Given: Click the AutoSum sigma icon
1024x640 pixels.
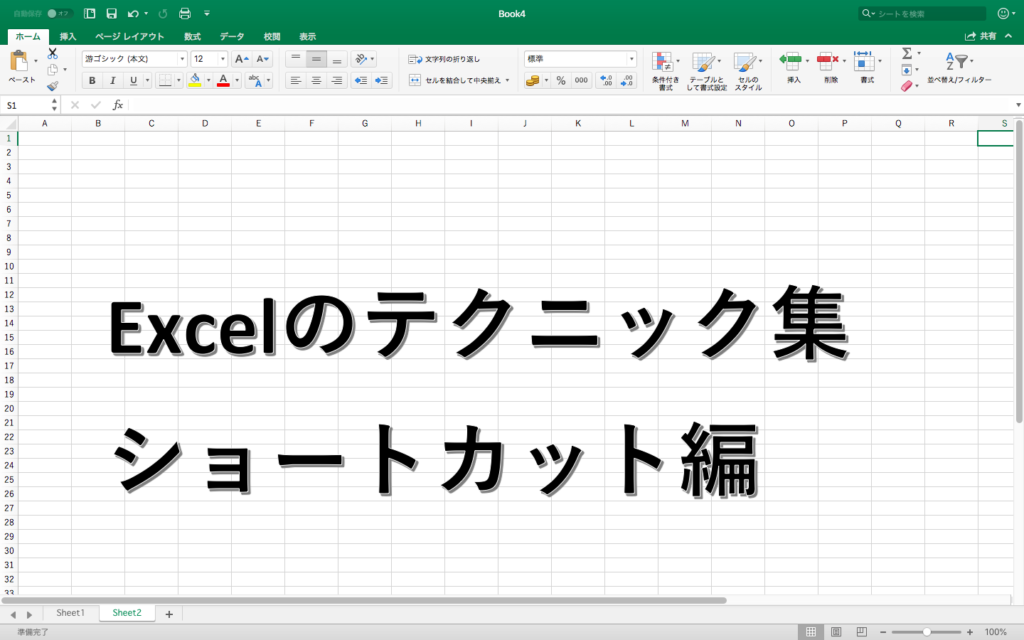Looking at the screenshot, I should (x=907, y=54).
